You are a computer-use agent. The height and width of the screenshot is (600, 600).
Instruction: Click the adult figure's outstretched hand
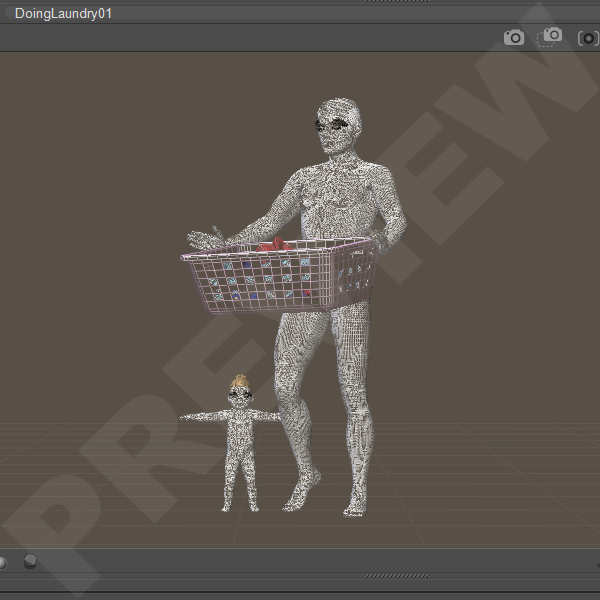207,238
